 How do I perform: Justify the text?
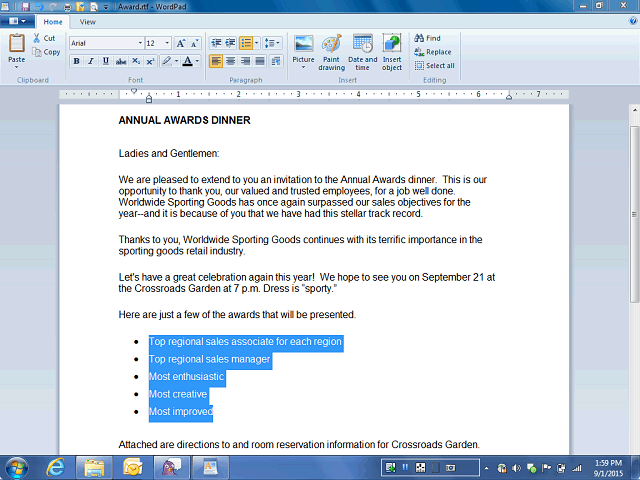click(x=260, y=61)
